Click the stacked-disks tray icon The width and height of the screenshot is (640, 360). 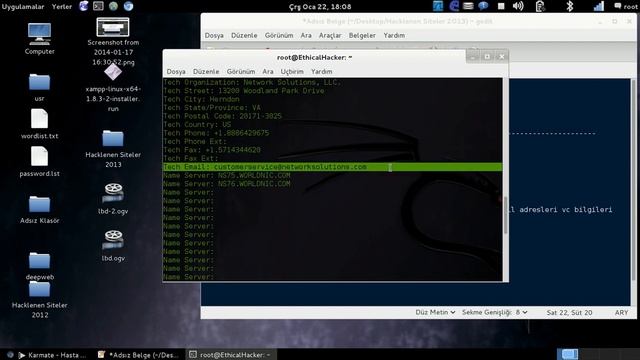[468, 6]
